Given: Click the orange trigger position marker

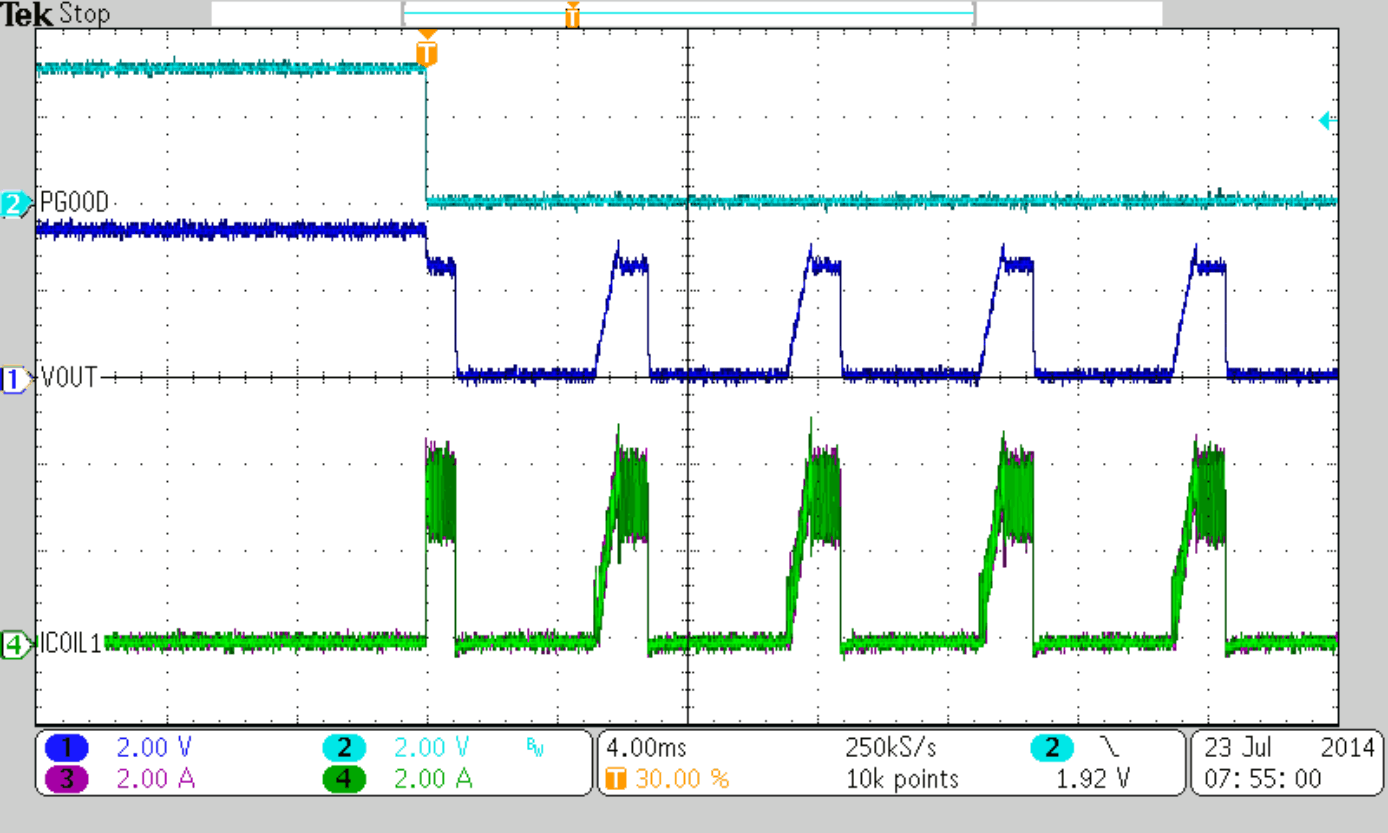Looking at the screenshot, I should (x=426, y=52).
